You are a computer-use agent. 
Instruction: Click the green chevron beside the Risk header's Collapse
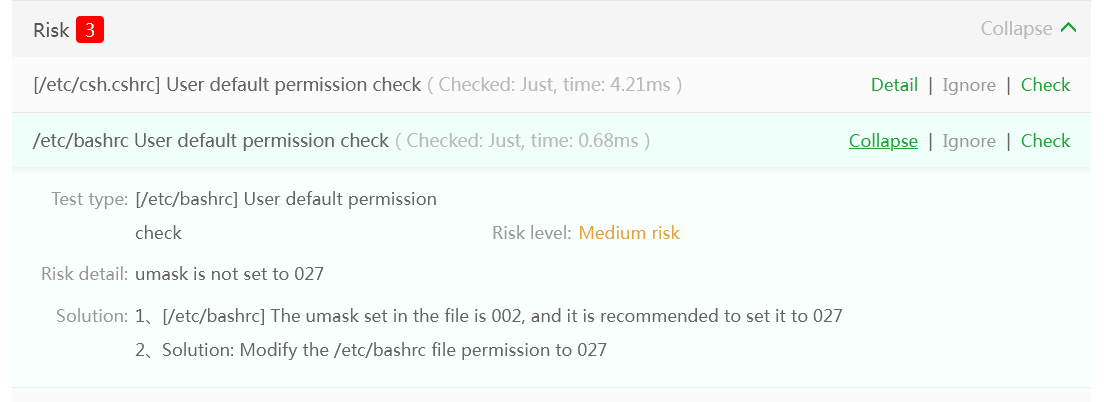(x=1068, y=28)
